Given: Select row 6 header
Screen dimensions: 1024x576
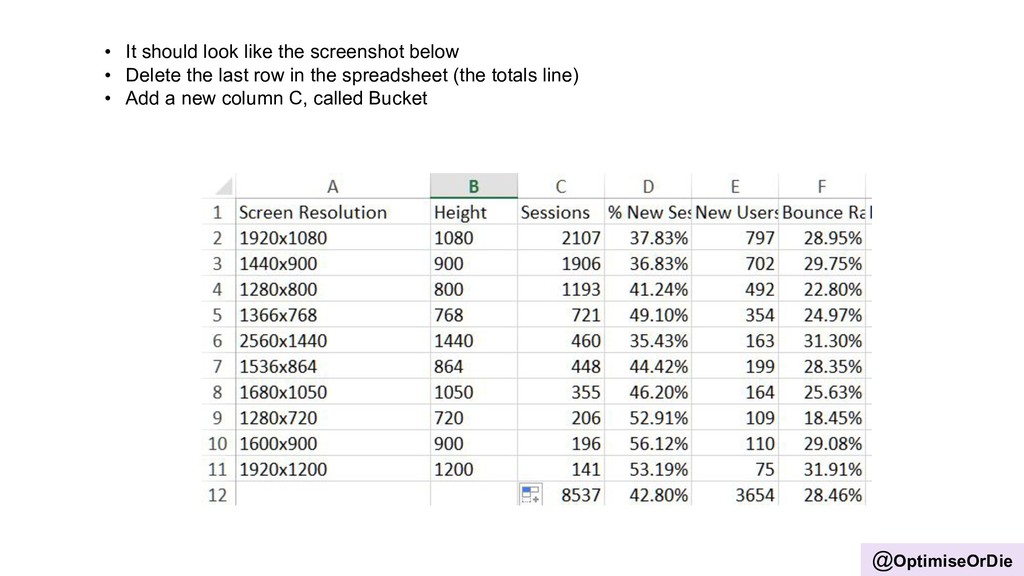Looking at the screenshot, I should point(217,341).
